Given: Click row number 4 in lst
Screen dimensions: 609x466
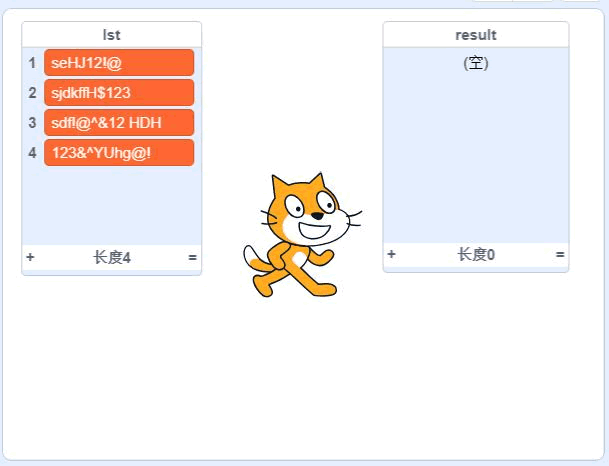Looking at the screenshot, I should pyautogui.click(x=32, y=153).
